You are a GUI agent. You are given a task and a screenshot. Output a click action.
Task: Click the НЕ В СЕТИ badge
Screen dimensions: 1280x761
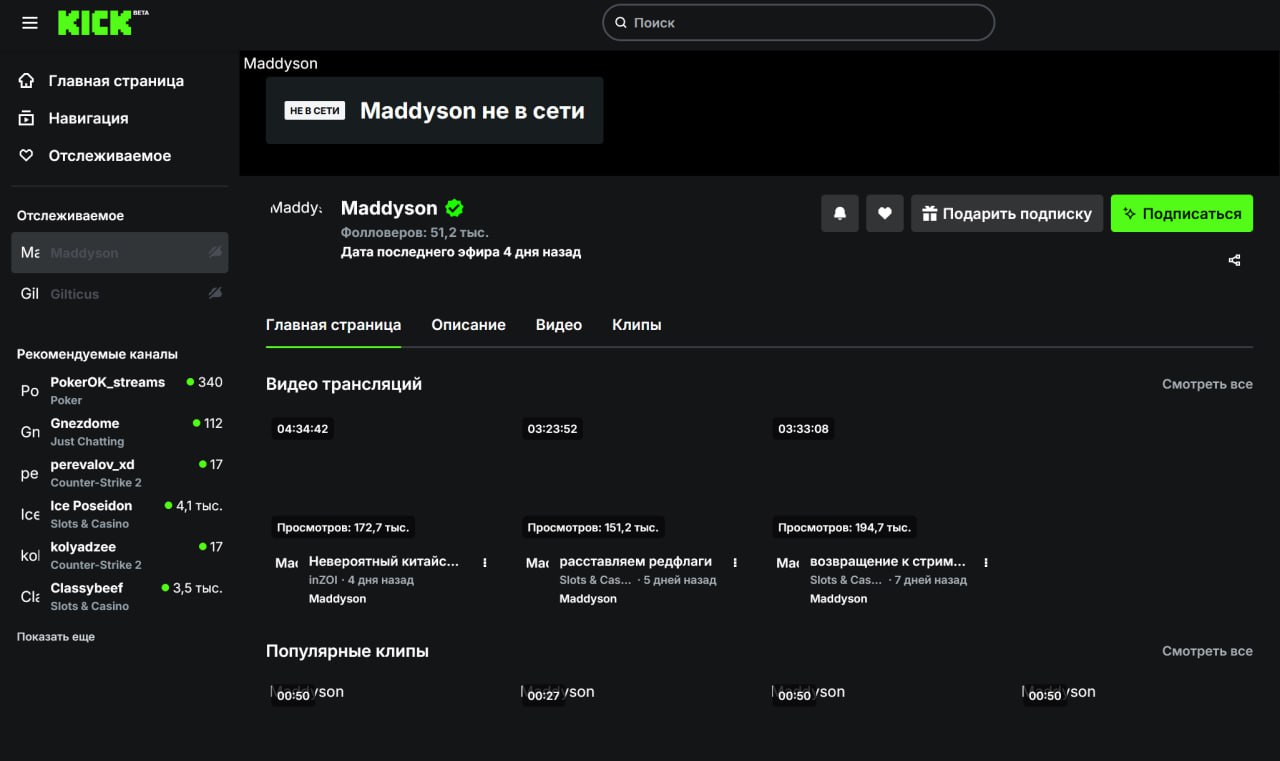click(315, 111)
